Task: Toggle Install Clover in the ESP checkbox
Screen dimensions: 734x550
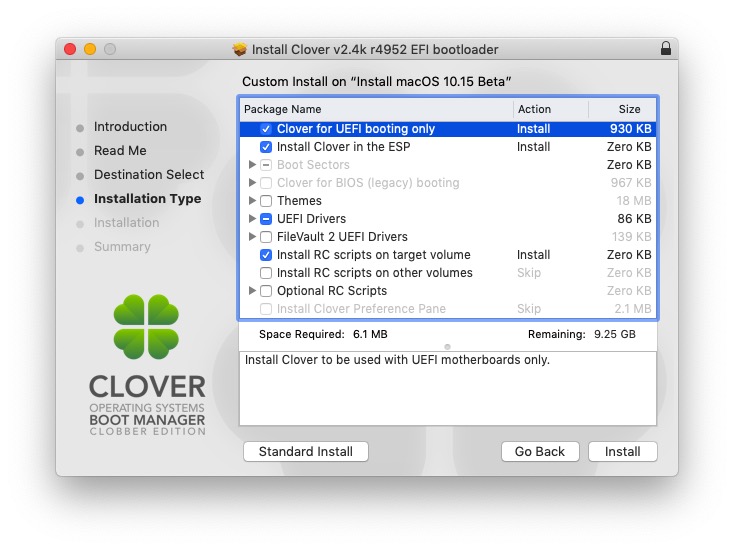Action: click(266, 147)
